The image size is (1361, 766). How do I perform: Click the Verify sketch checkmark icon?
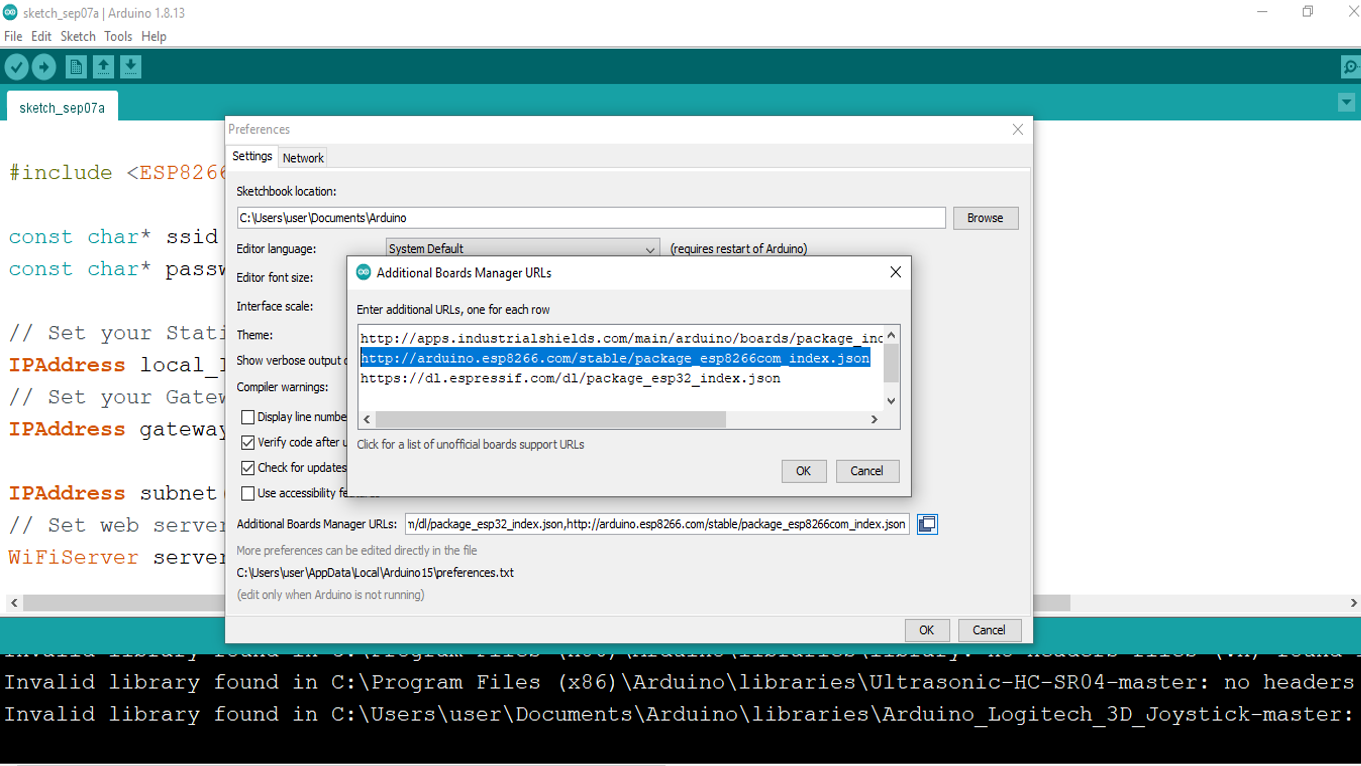17,67
